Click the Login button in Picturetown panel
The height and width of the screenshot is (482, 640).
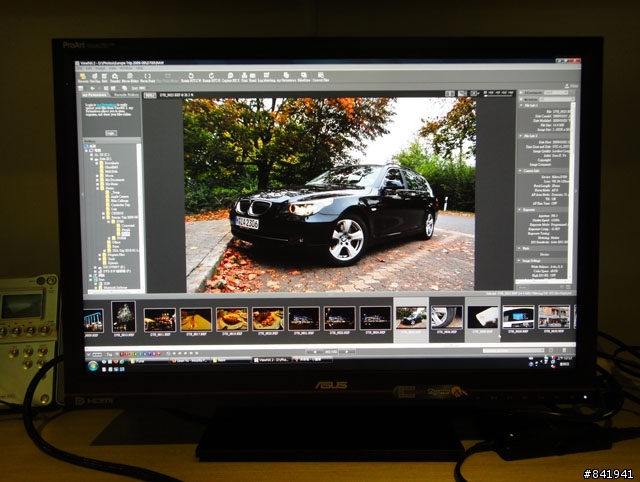pos(111,133)
